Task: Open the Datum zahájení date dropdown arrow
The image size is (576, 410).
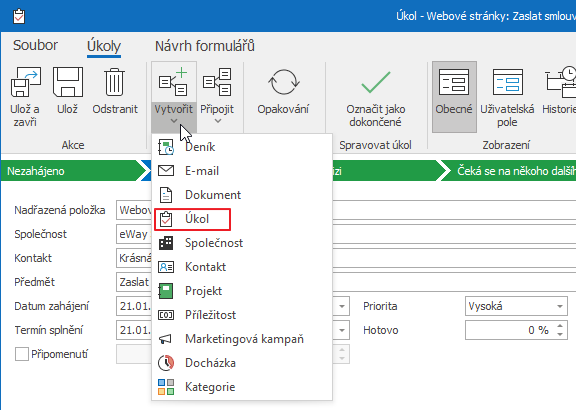Action: coord(342,306)
